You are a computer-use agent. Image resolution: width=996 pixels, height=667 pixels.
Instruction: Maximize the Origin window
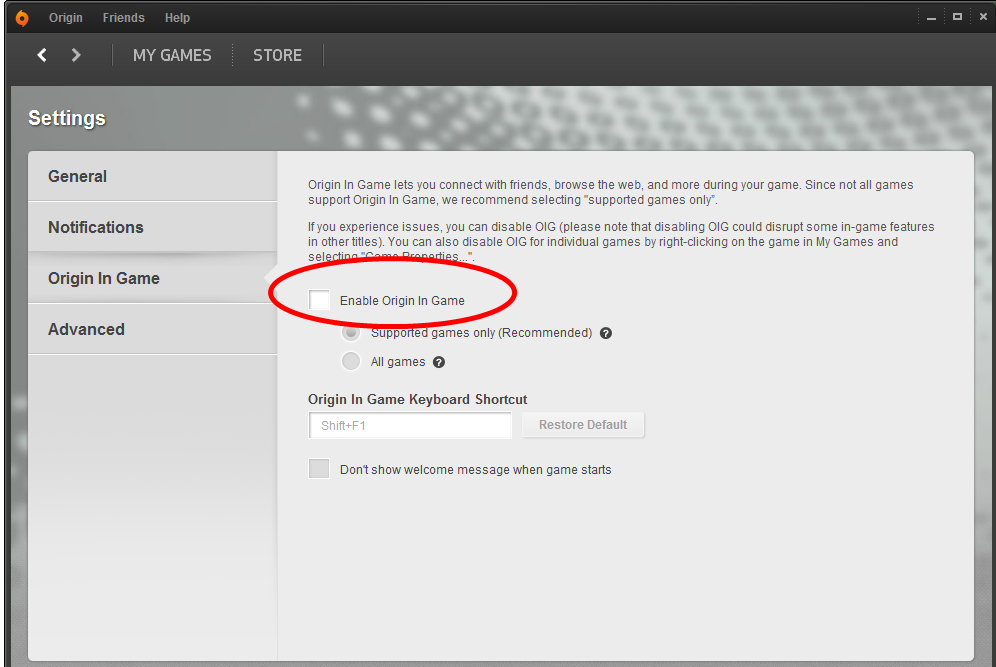957,17
